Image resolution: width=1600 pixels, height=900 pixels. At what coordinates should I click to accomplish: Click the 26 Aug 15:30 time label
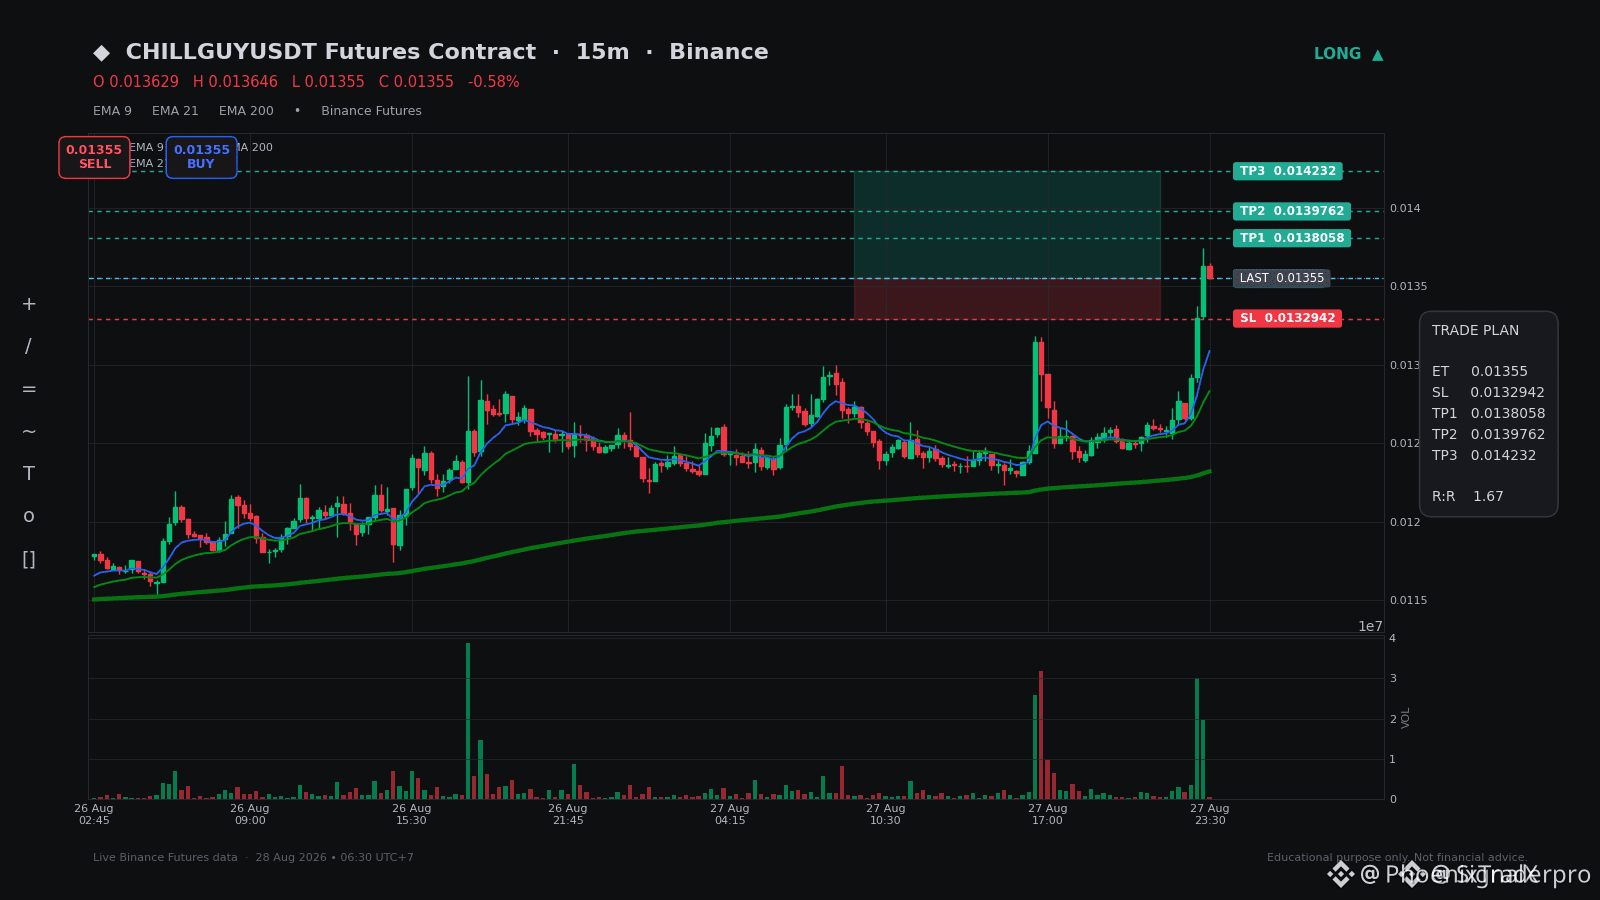tap(412, 814)
